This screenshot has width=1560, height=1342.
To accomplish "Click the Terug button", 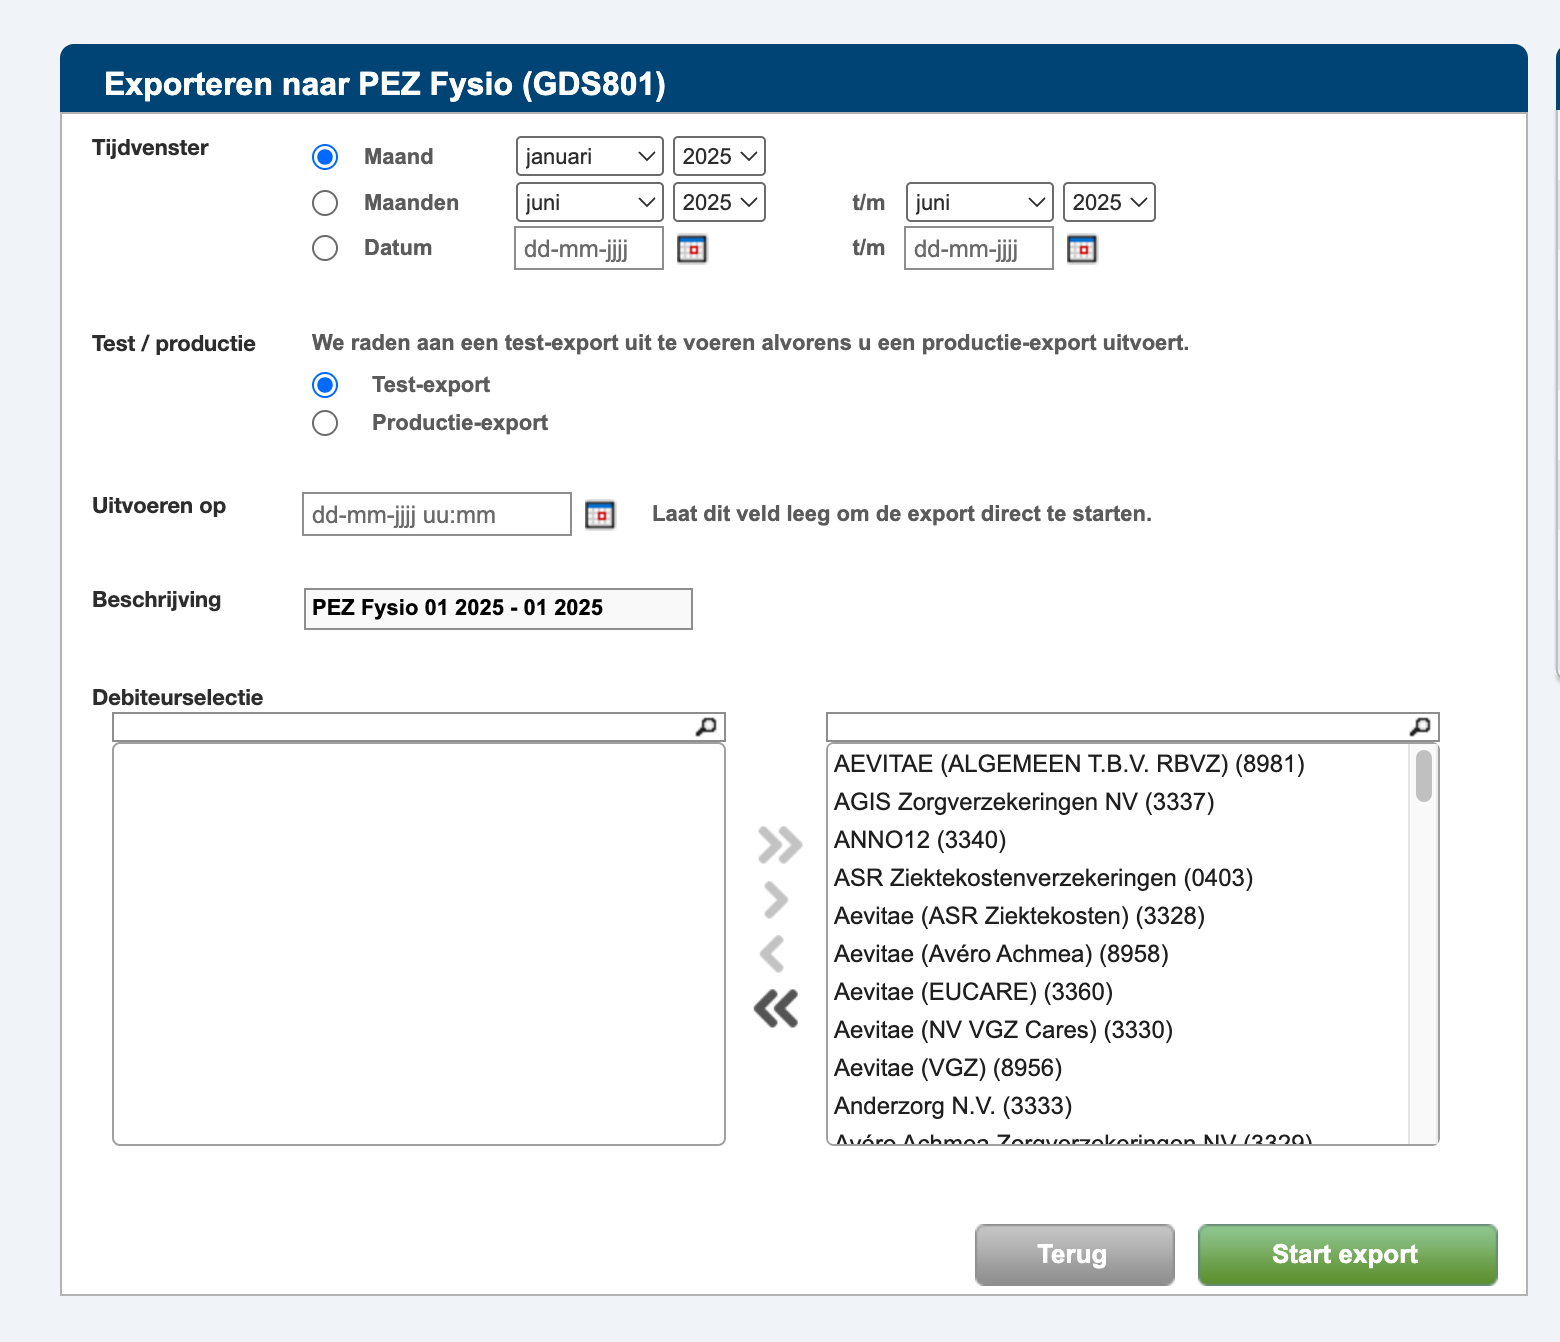I will [1075, 1254].
